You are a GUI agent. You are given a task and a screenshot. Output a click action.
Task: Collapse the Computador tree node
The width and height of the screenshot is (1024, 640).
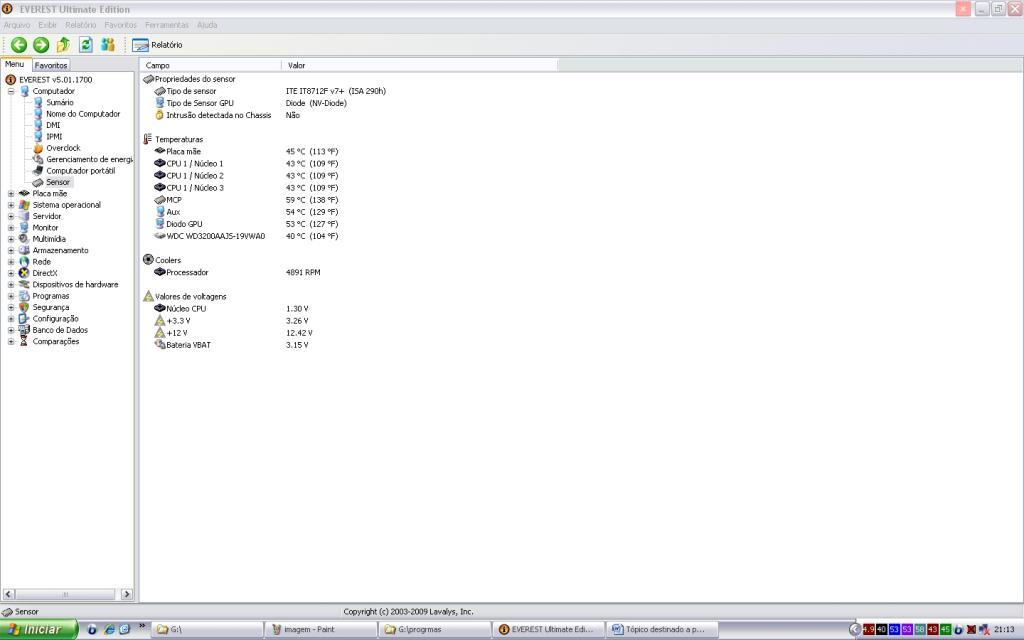click(x=11, y=91)
